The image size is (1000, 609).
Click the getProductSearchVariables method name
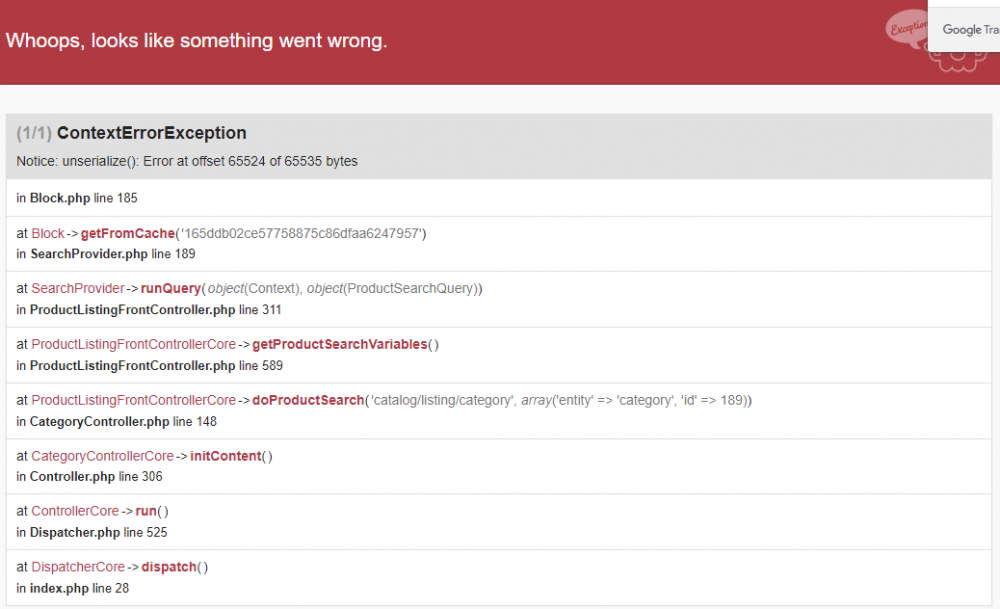pyautogui.click(x=339, y=344)
